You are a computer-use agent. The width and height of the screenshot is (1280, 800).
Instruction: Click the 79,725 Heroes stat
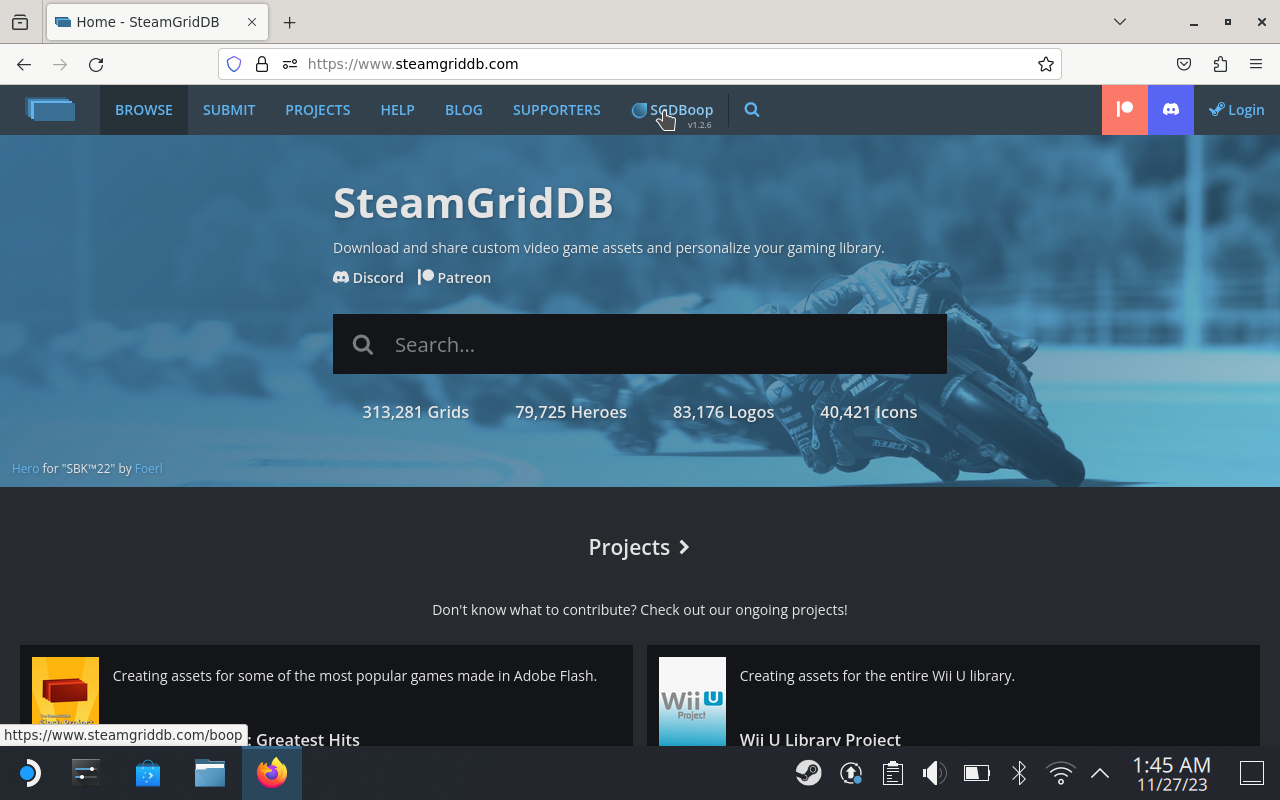[571, 412]
